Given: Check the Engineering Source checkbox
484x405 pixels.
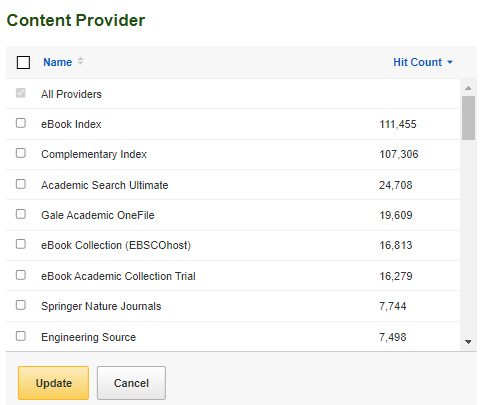Looking at the screenshot, I should (21, 336).
